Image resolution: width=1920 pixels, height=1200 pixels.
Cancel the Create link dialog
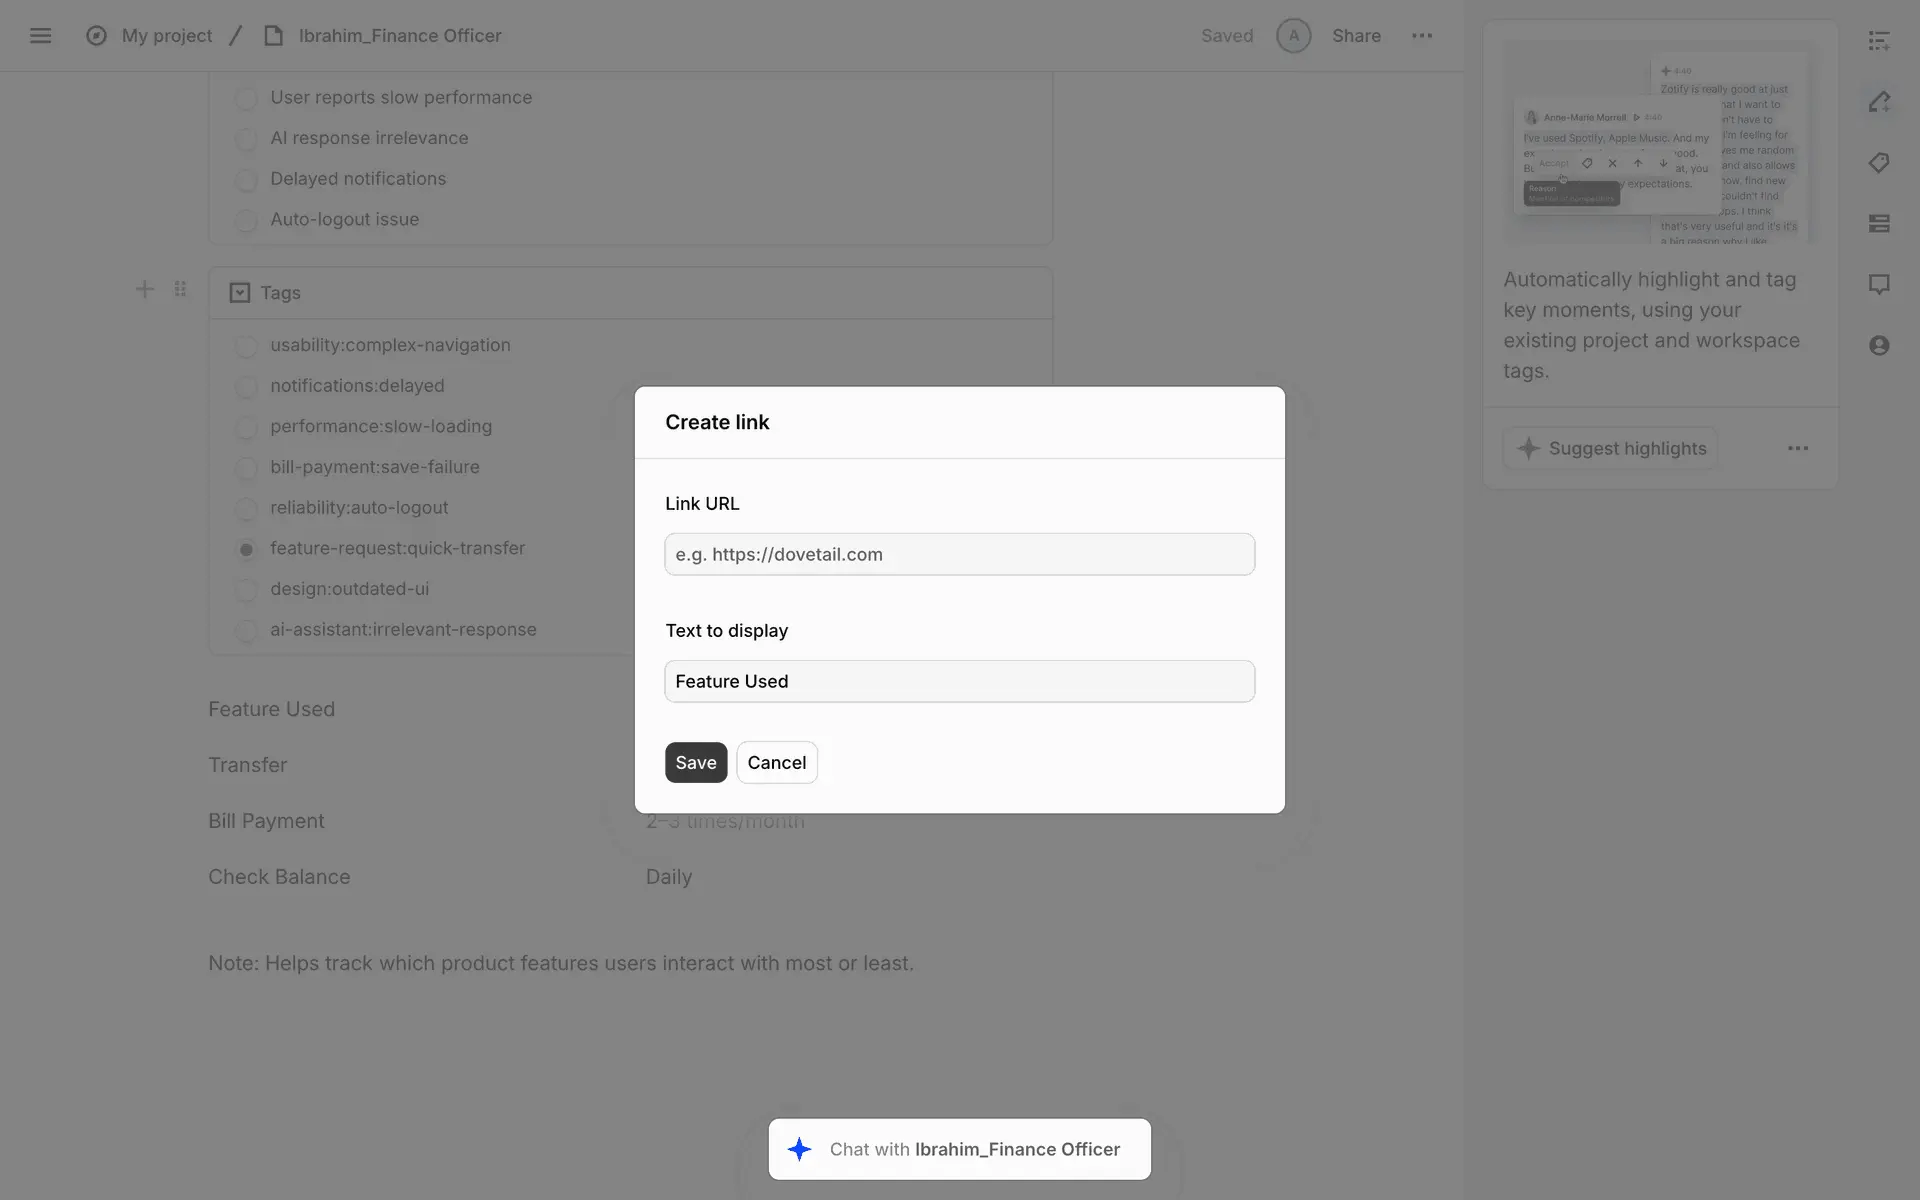pos(776,763)
